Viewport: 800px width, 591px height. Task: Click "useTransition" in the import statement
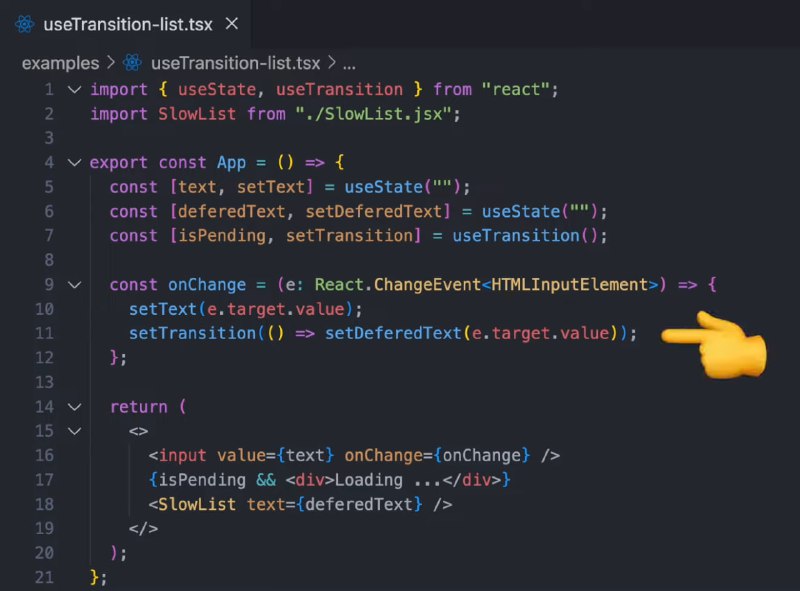(339, 89)
